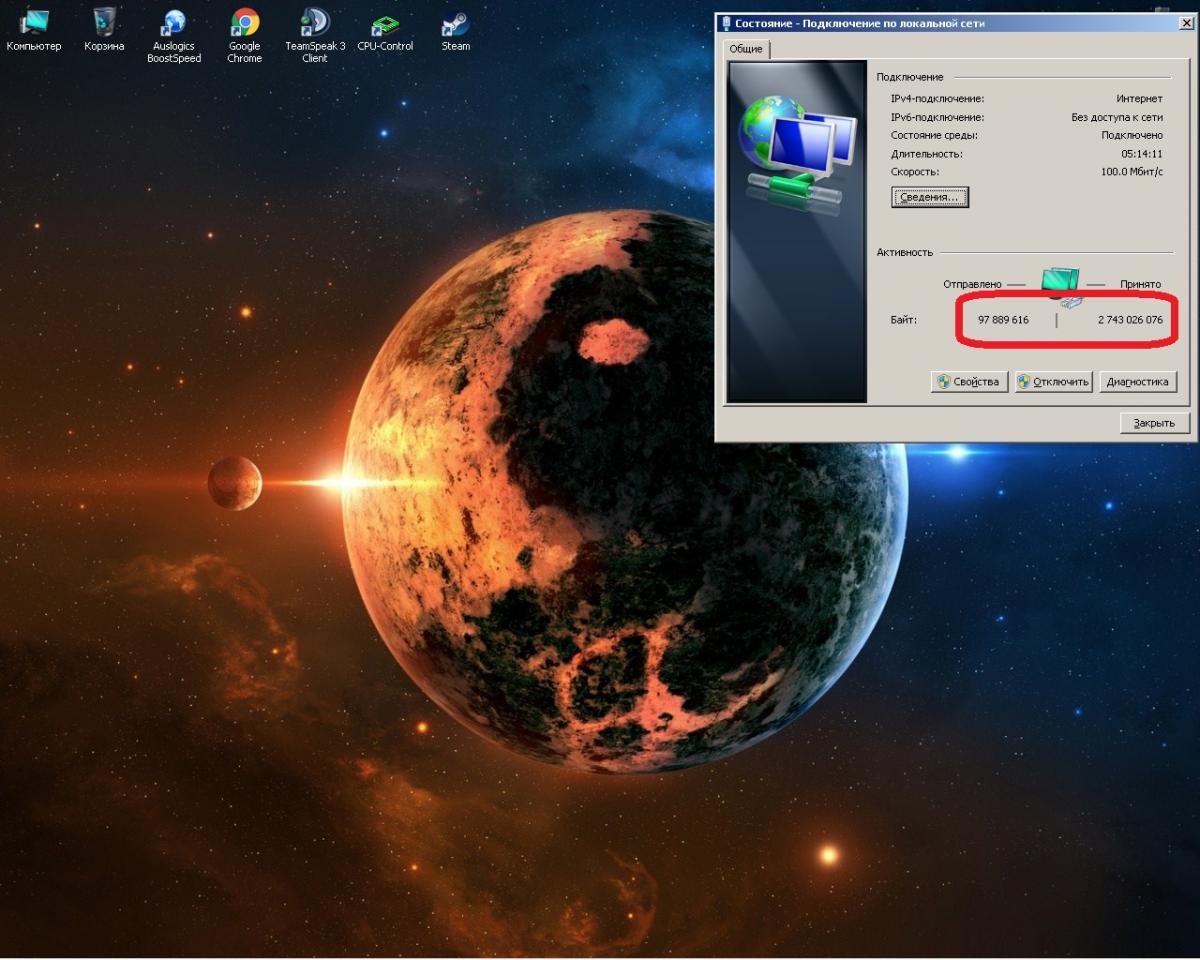Screen dimensions: 1200x960
Task: Click the activity monitors icon between Отправлено and Принято
Action: 1060,286
